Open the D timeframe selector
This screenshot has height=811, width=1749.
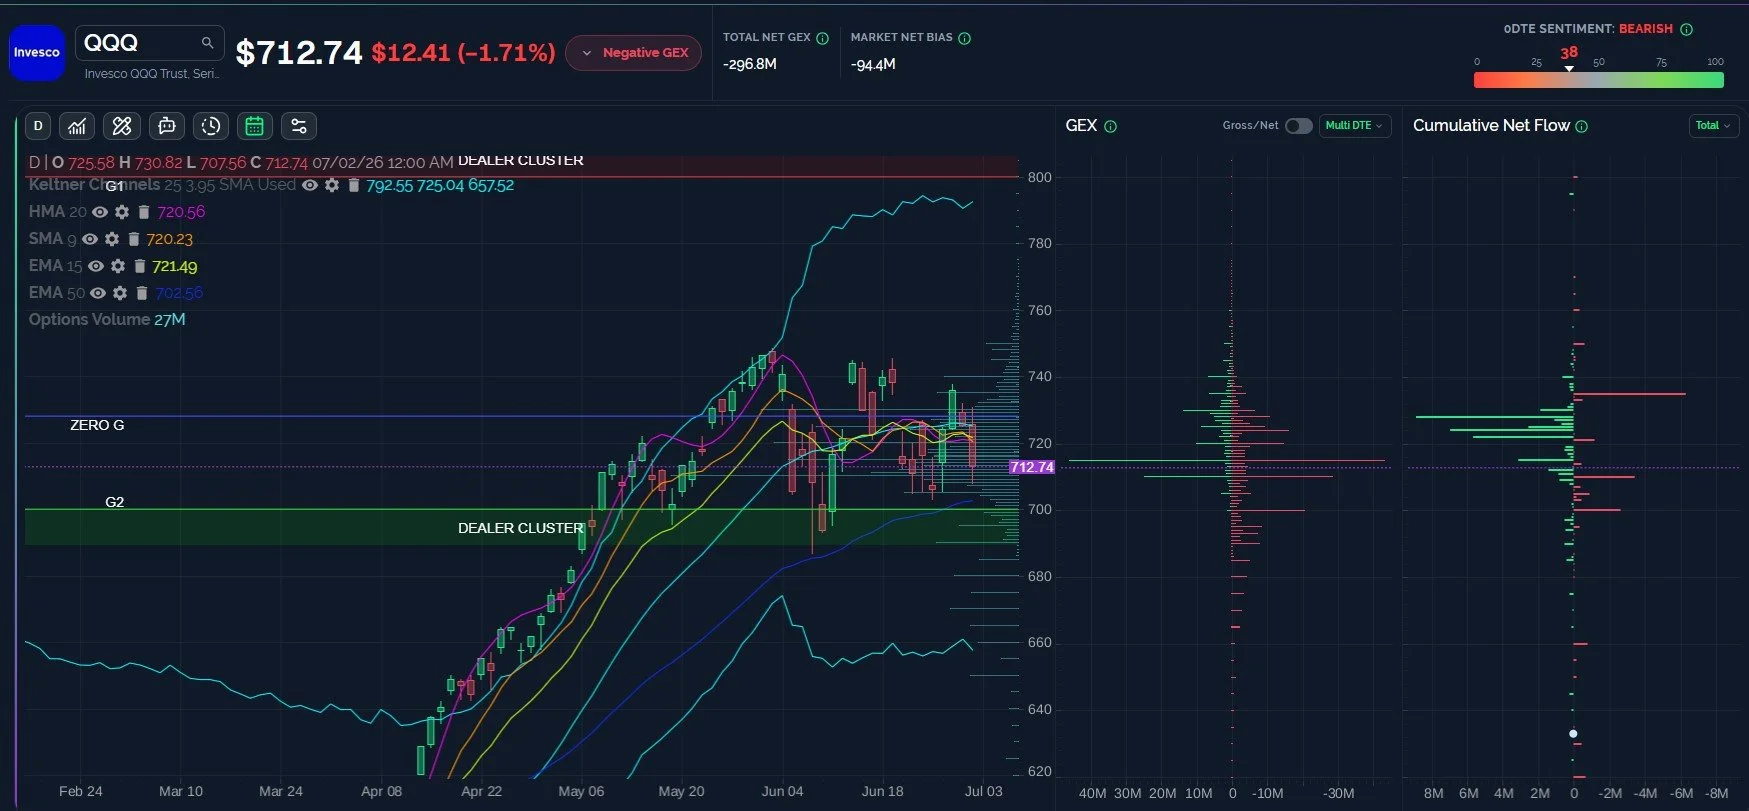pyautogui.click(x=38, y=126)
